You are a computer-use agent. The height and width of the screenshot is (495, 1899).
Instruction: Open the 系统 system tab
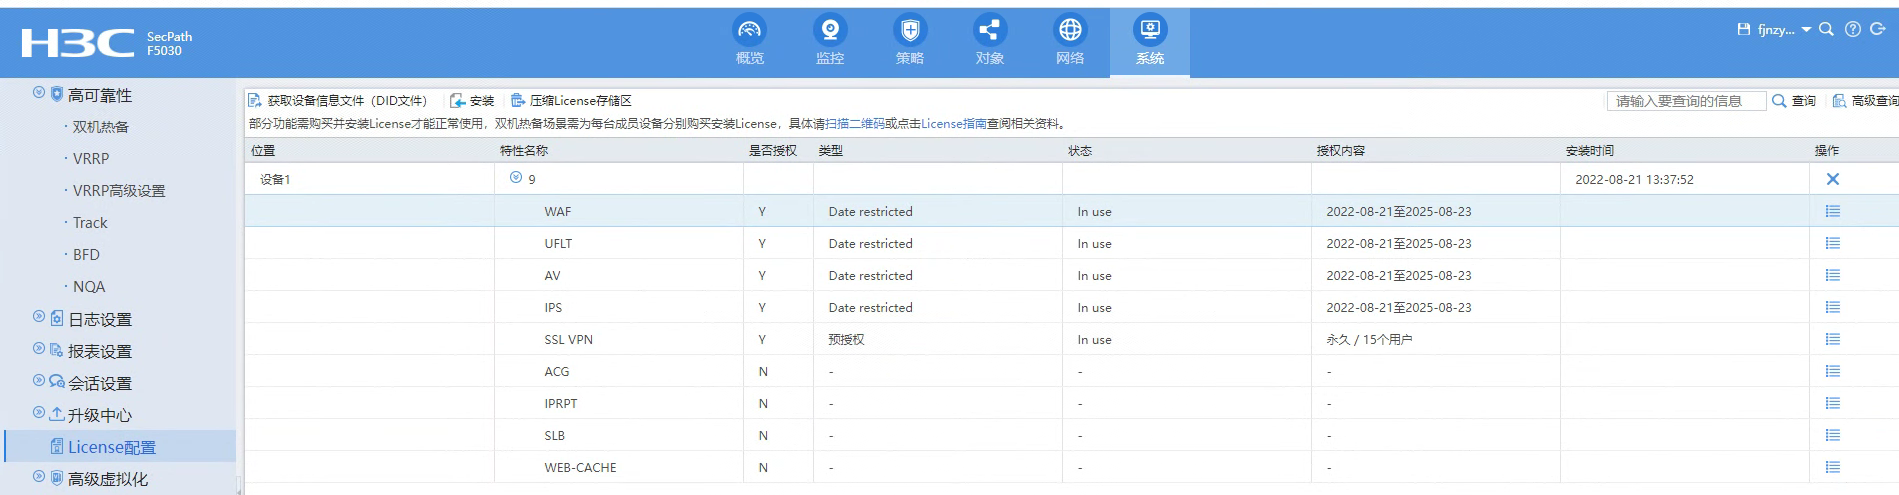(1149, 41)
